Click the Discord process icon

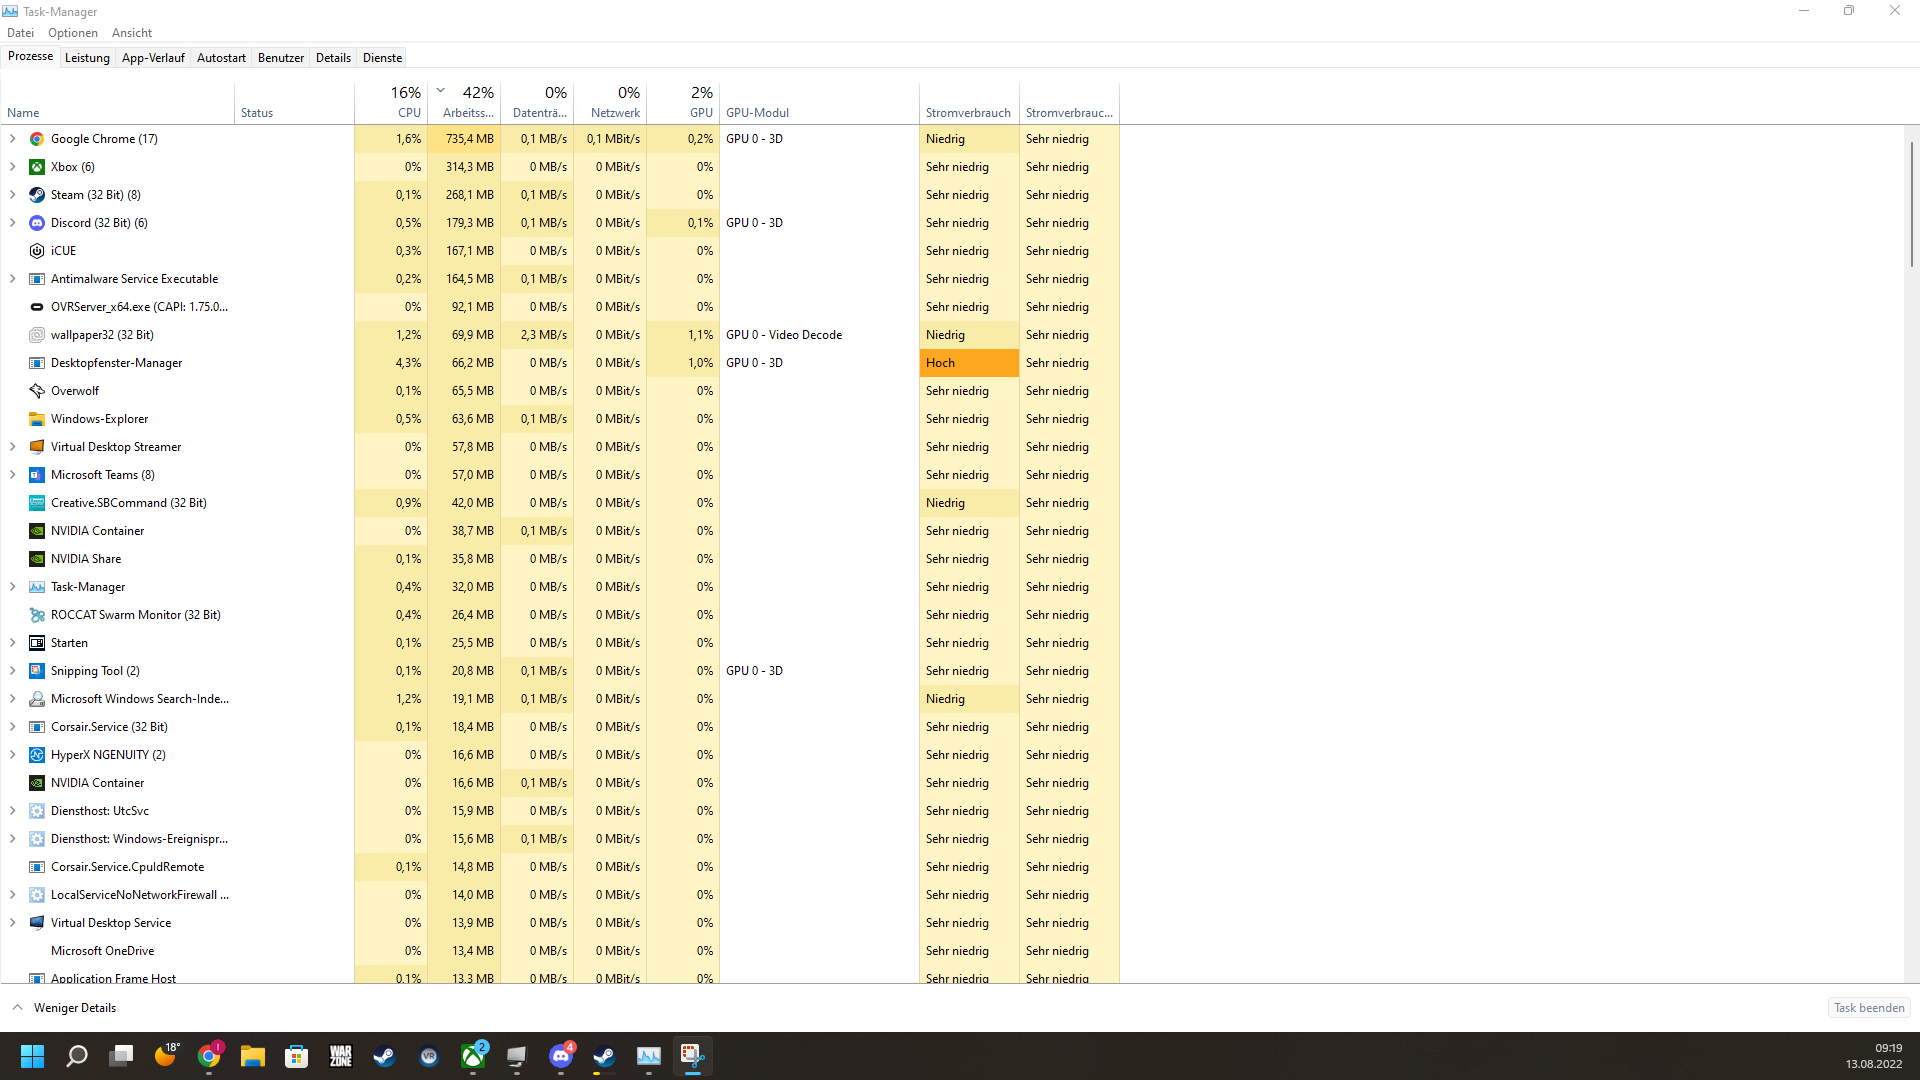37,223
